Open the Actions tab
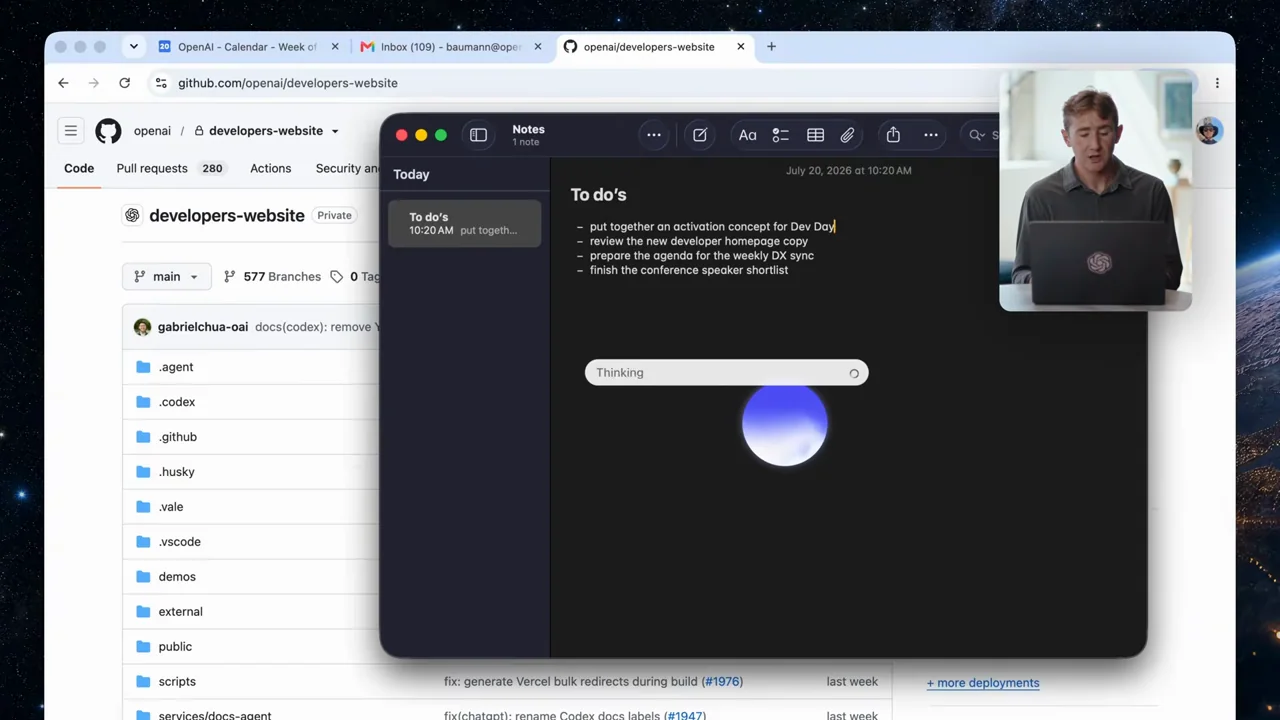1280x720 pixels. point(270,168)
